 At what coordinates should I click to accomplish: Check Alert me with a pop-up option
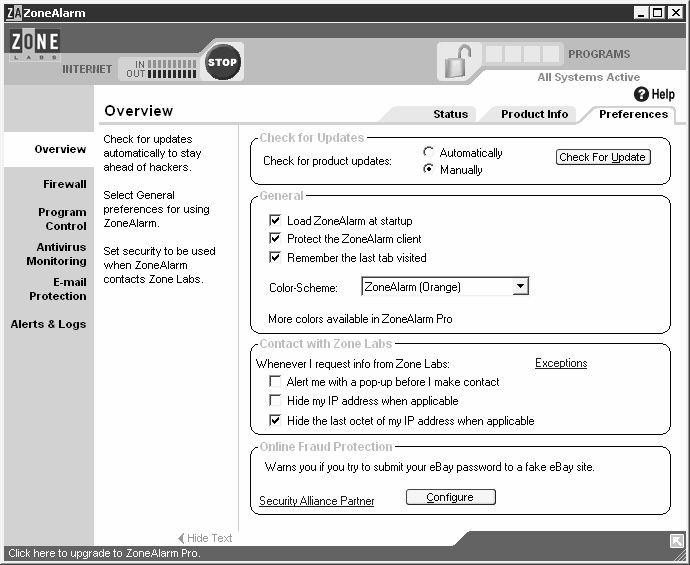pos(275,381)
